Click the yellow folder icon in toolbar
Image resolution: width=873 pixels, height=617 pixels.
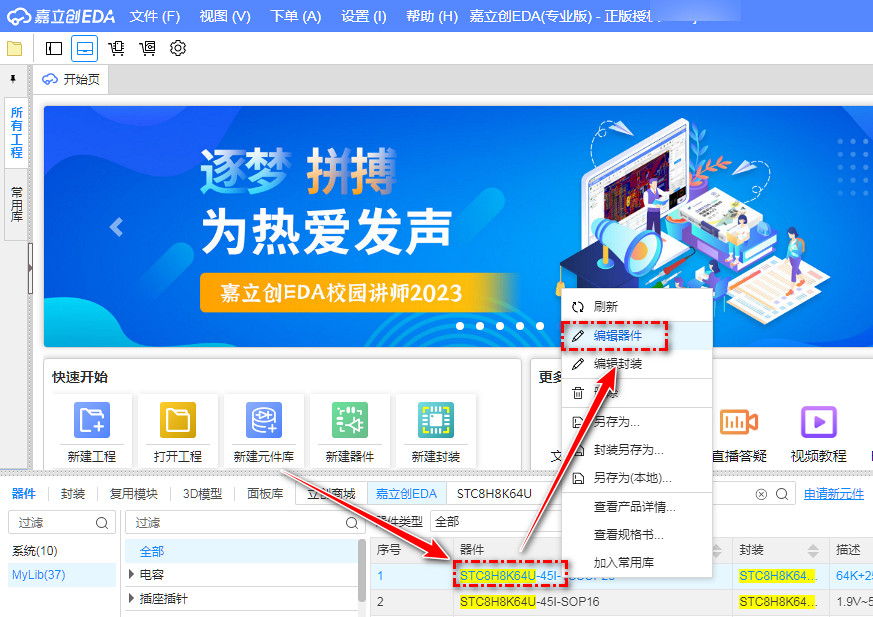click(x=14, y=48)
